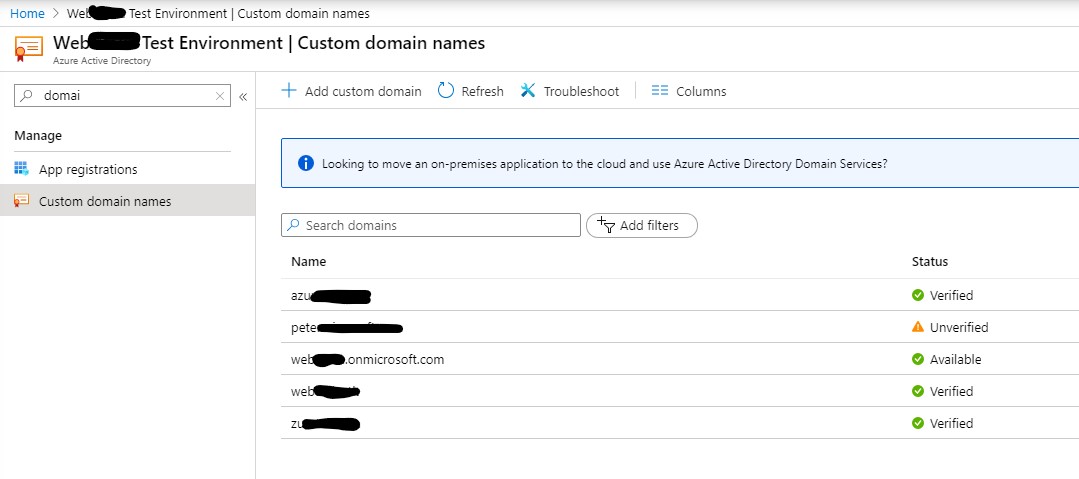Click the Unverified status text
This screenshot has width=1079, height=479.
(959, 328)
